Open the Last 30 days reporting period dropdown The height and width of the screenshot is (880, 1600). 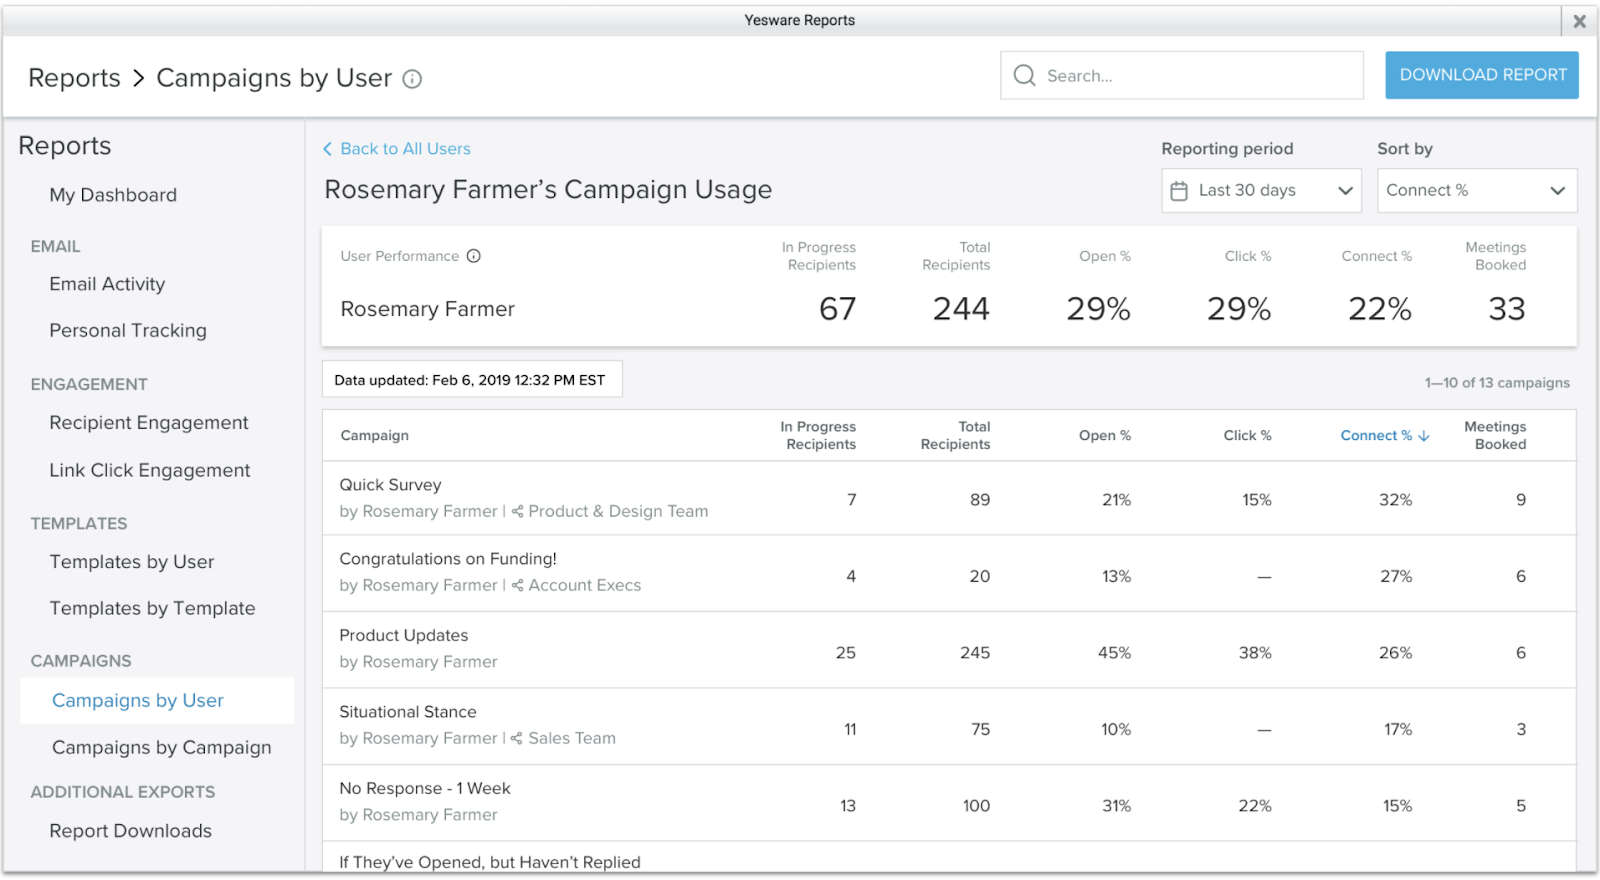(x=1261, y=191)
